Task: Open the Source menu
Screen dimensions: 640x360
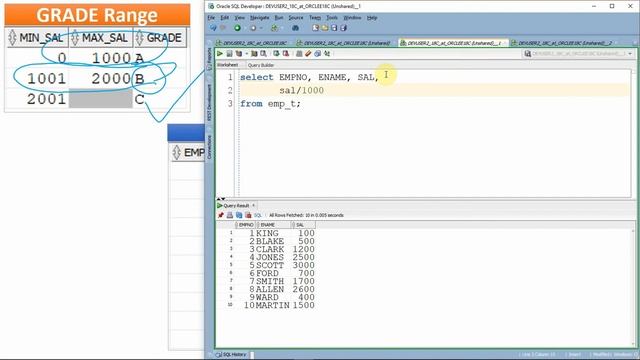Action: pyautogui.click(x=296, y=18)
